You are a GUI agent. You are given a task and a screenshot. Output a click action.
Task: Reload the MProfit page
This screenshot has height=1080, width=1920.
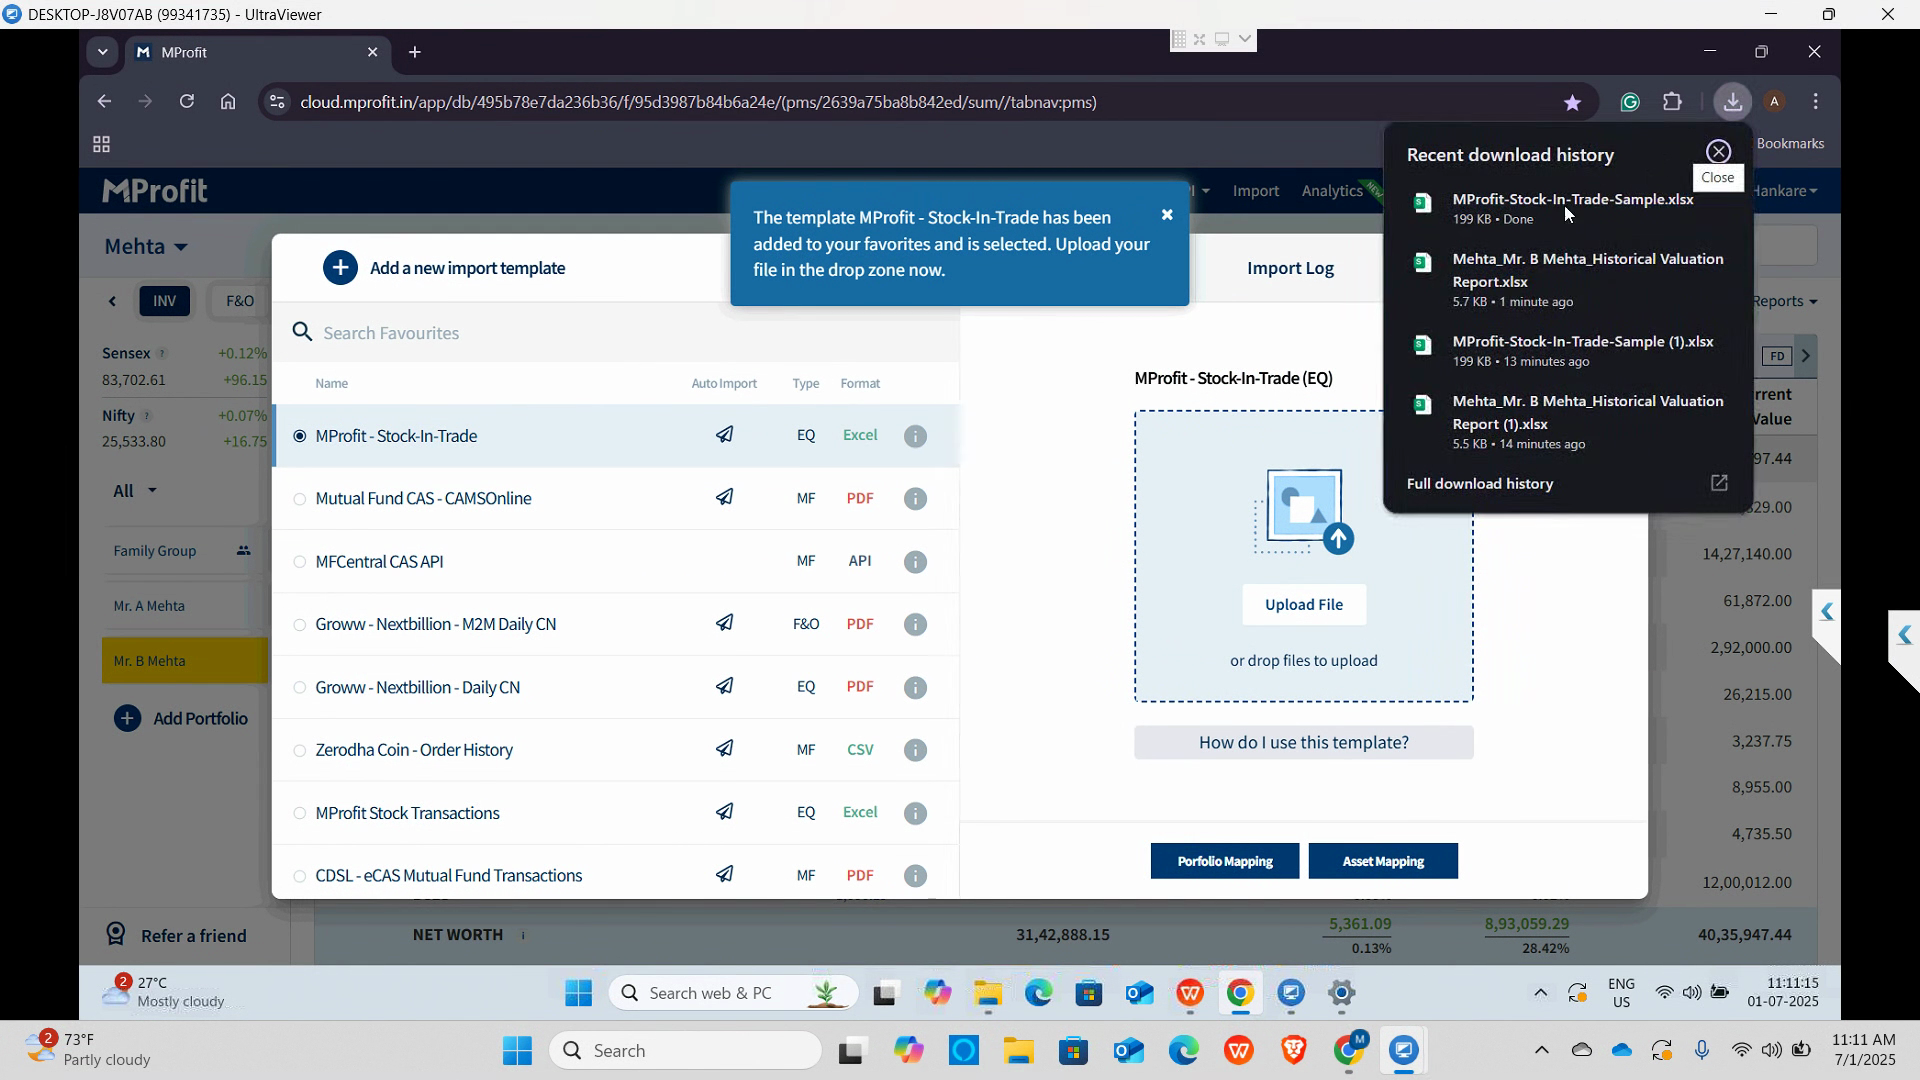pos(186,102)
